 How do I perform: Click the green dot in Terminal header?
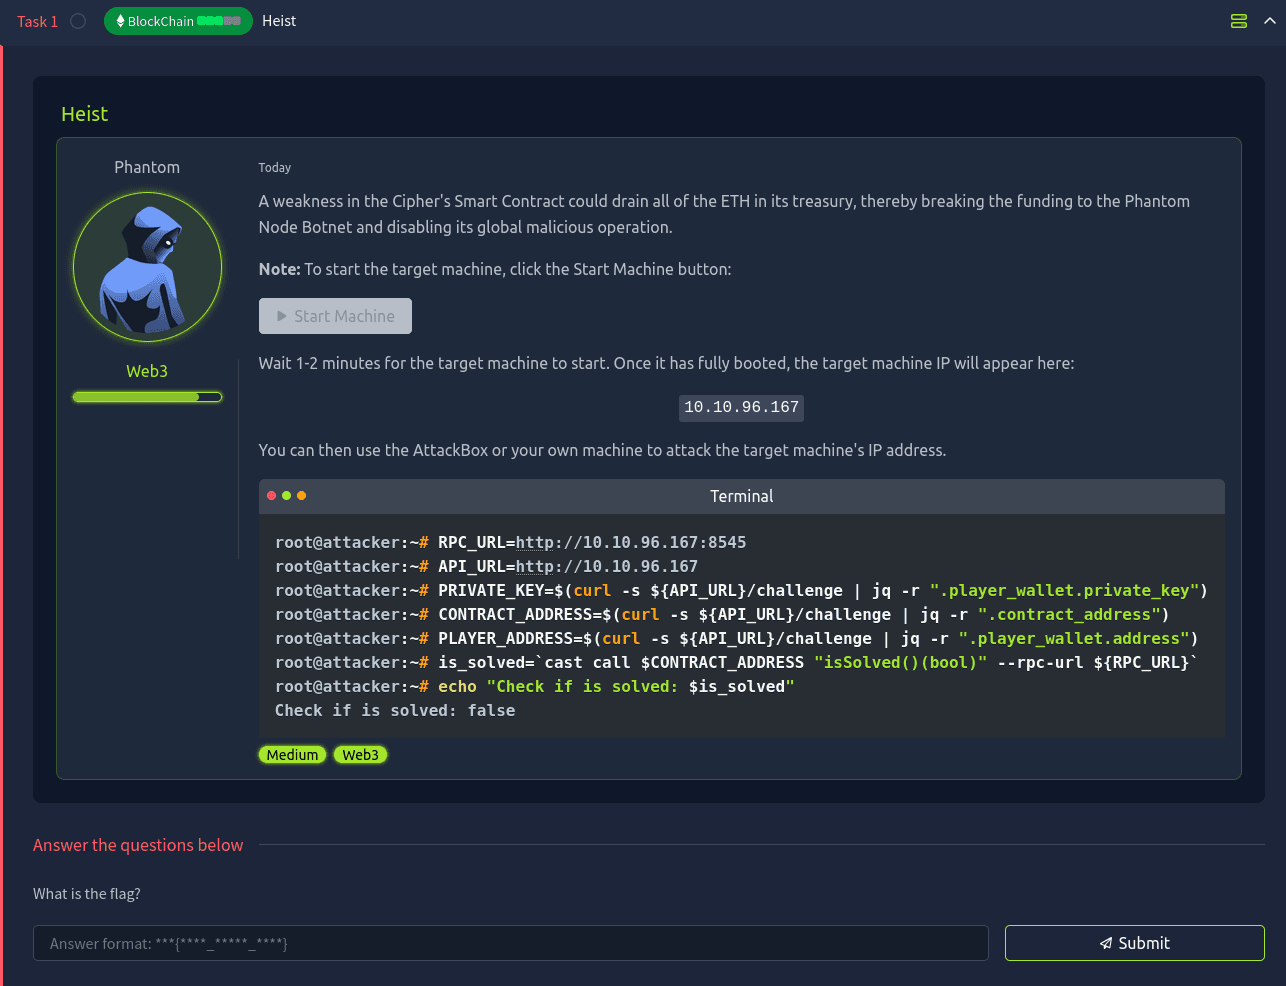click(286, 496)
